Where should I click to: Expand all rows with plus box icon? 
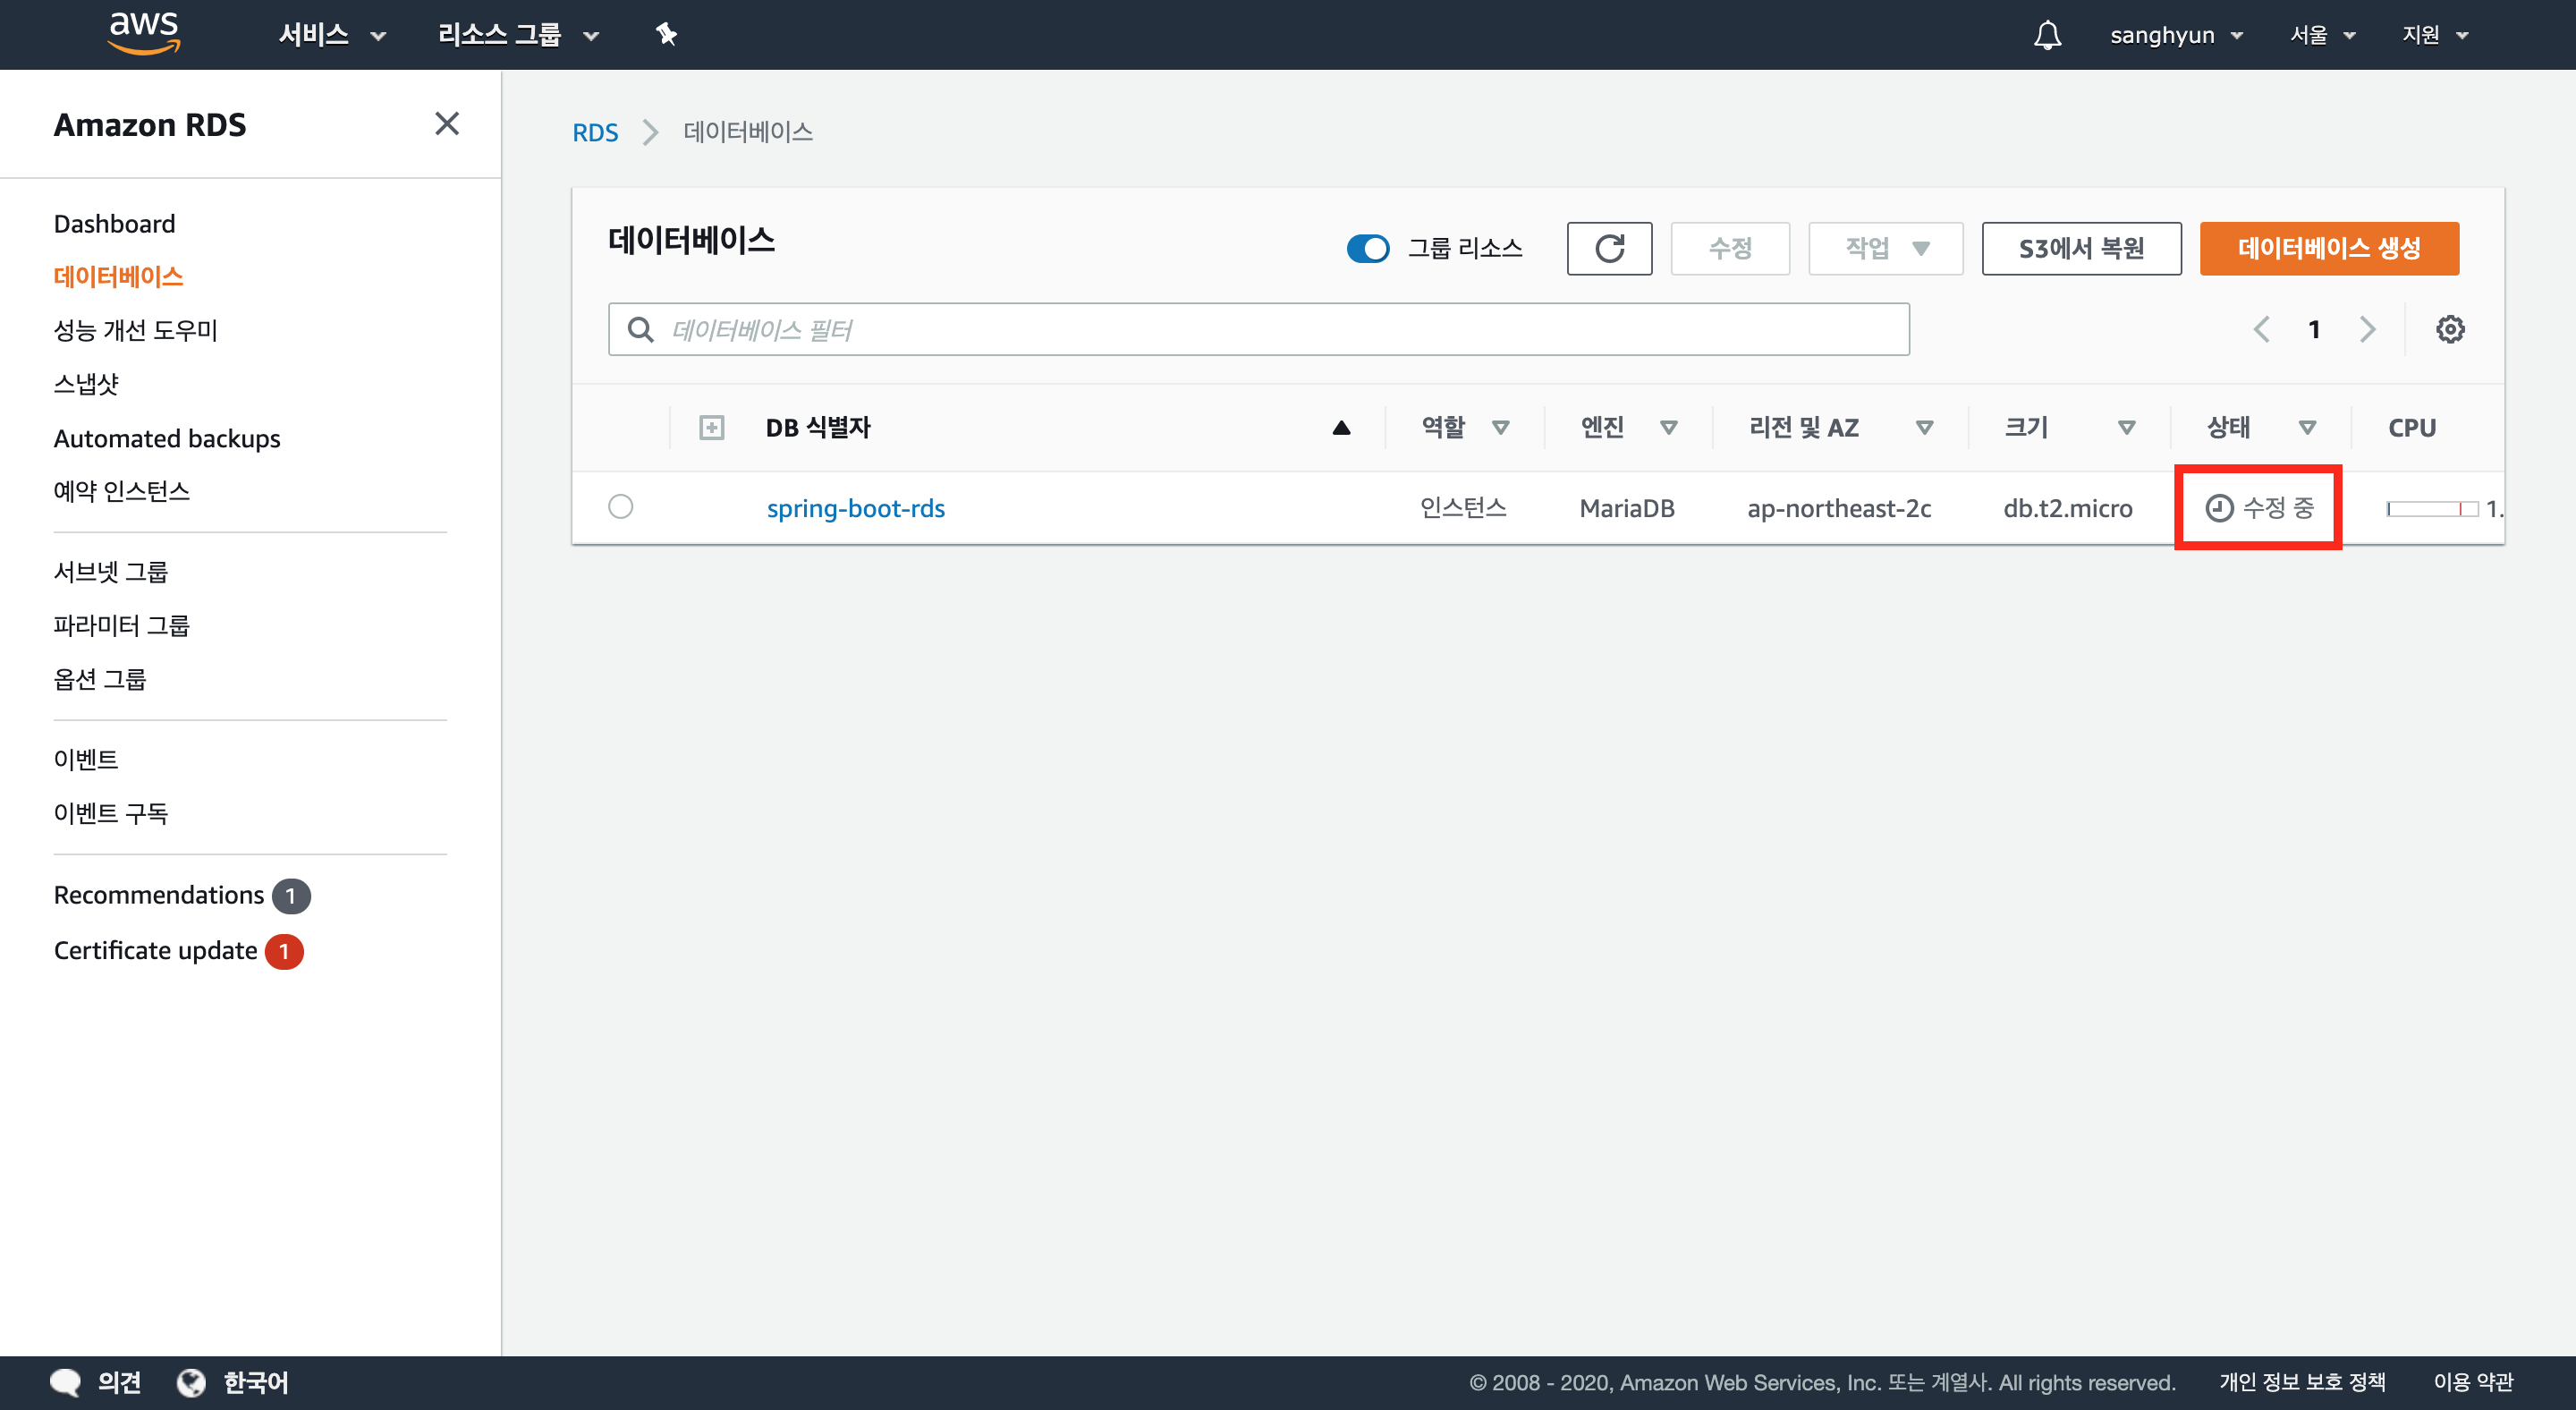pos(711,428)
